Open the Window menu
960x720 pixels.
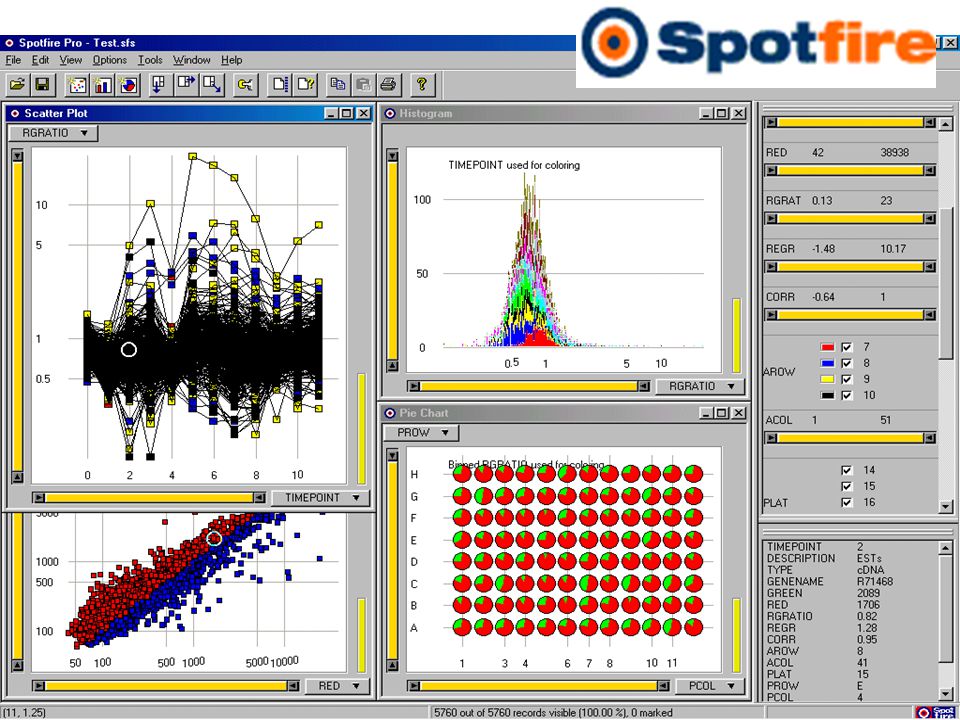192,60
